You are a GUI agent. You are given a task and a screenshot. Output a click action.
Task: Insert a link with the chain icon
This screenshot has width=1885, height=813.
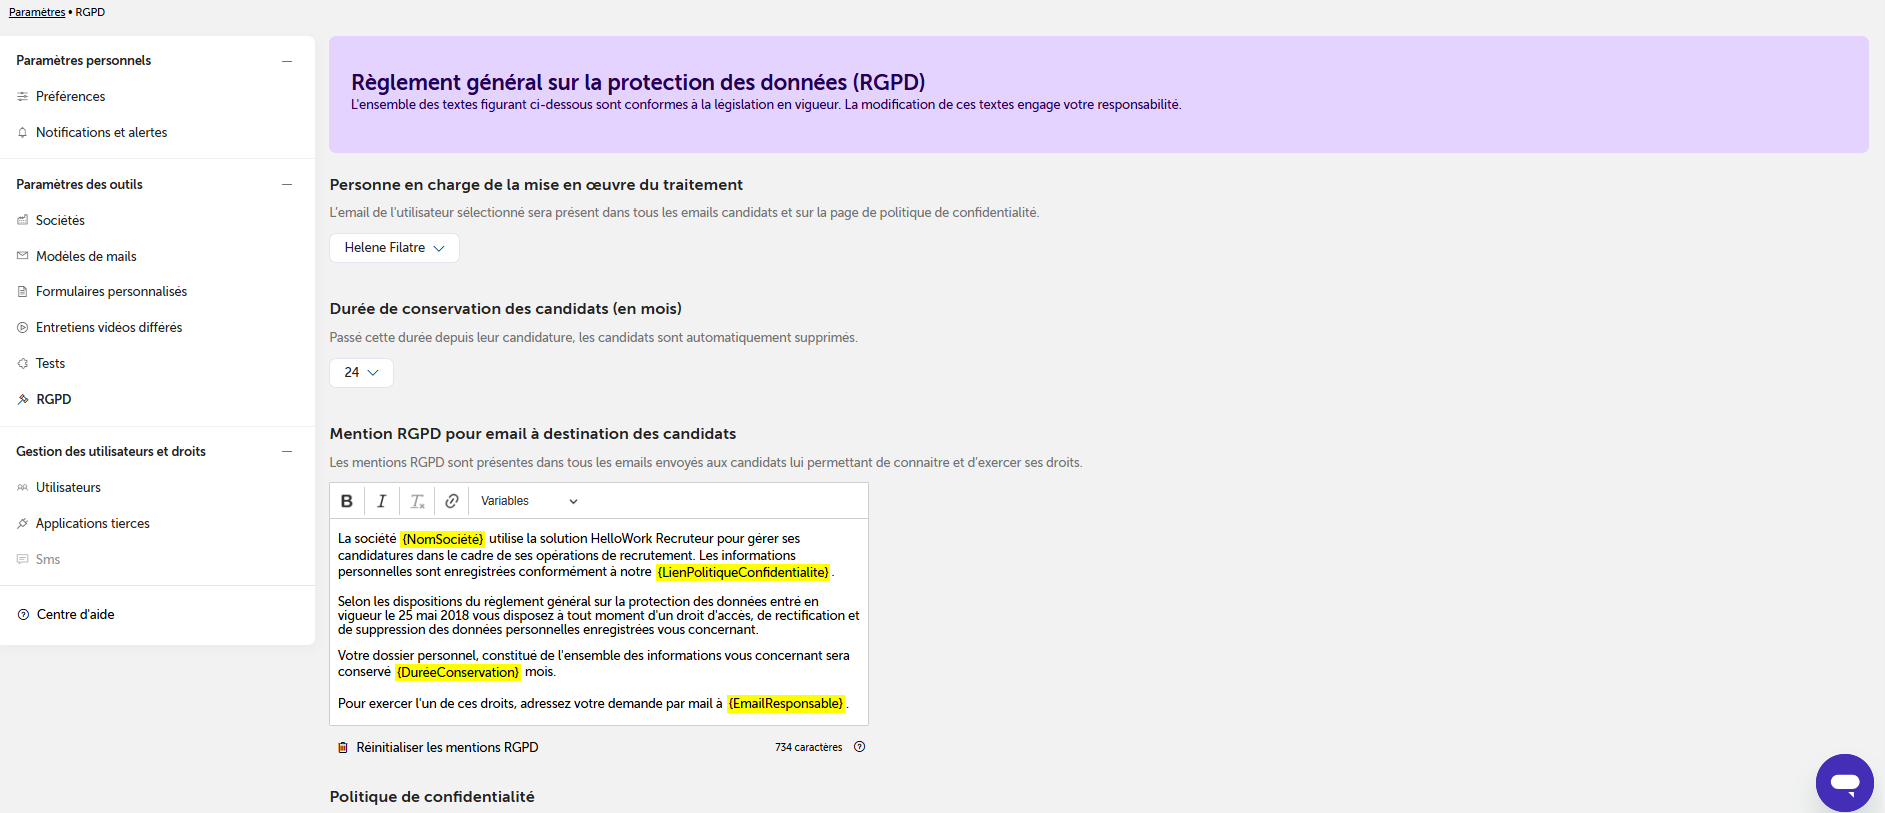pos(452,501)
